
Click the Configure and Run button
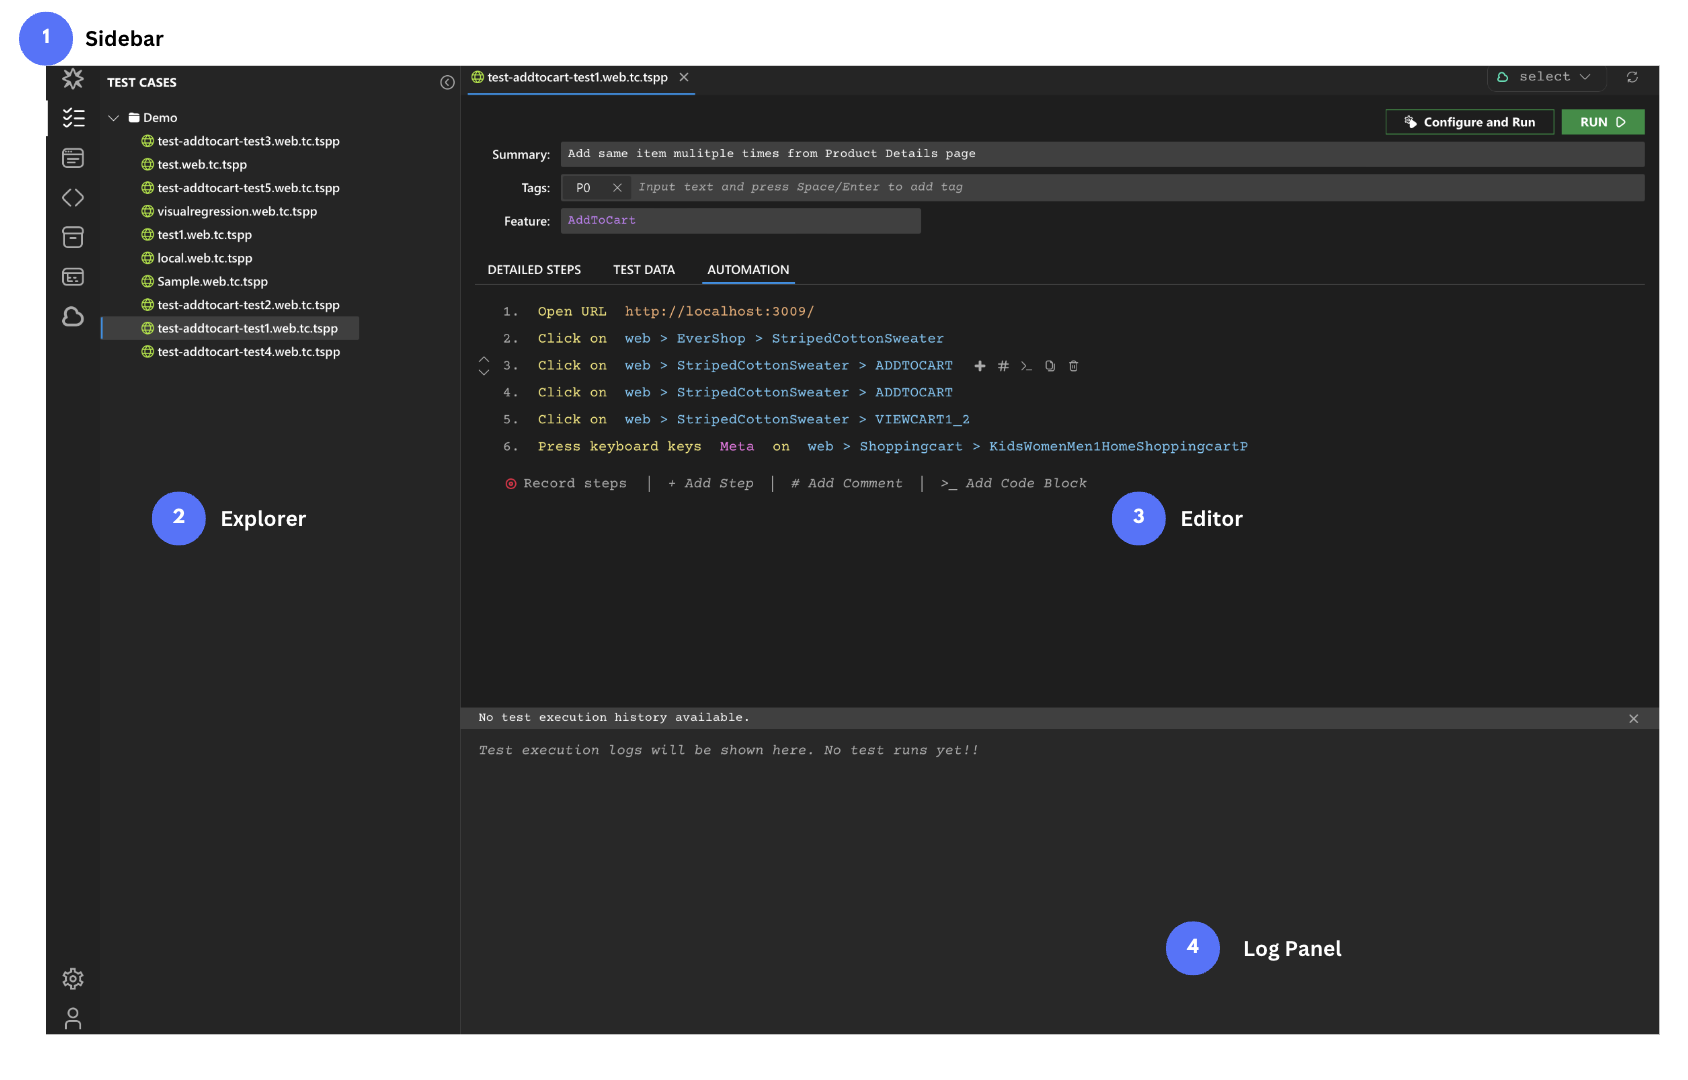tap(1469, 122)
